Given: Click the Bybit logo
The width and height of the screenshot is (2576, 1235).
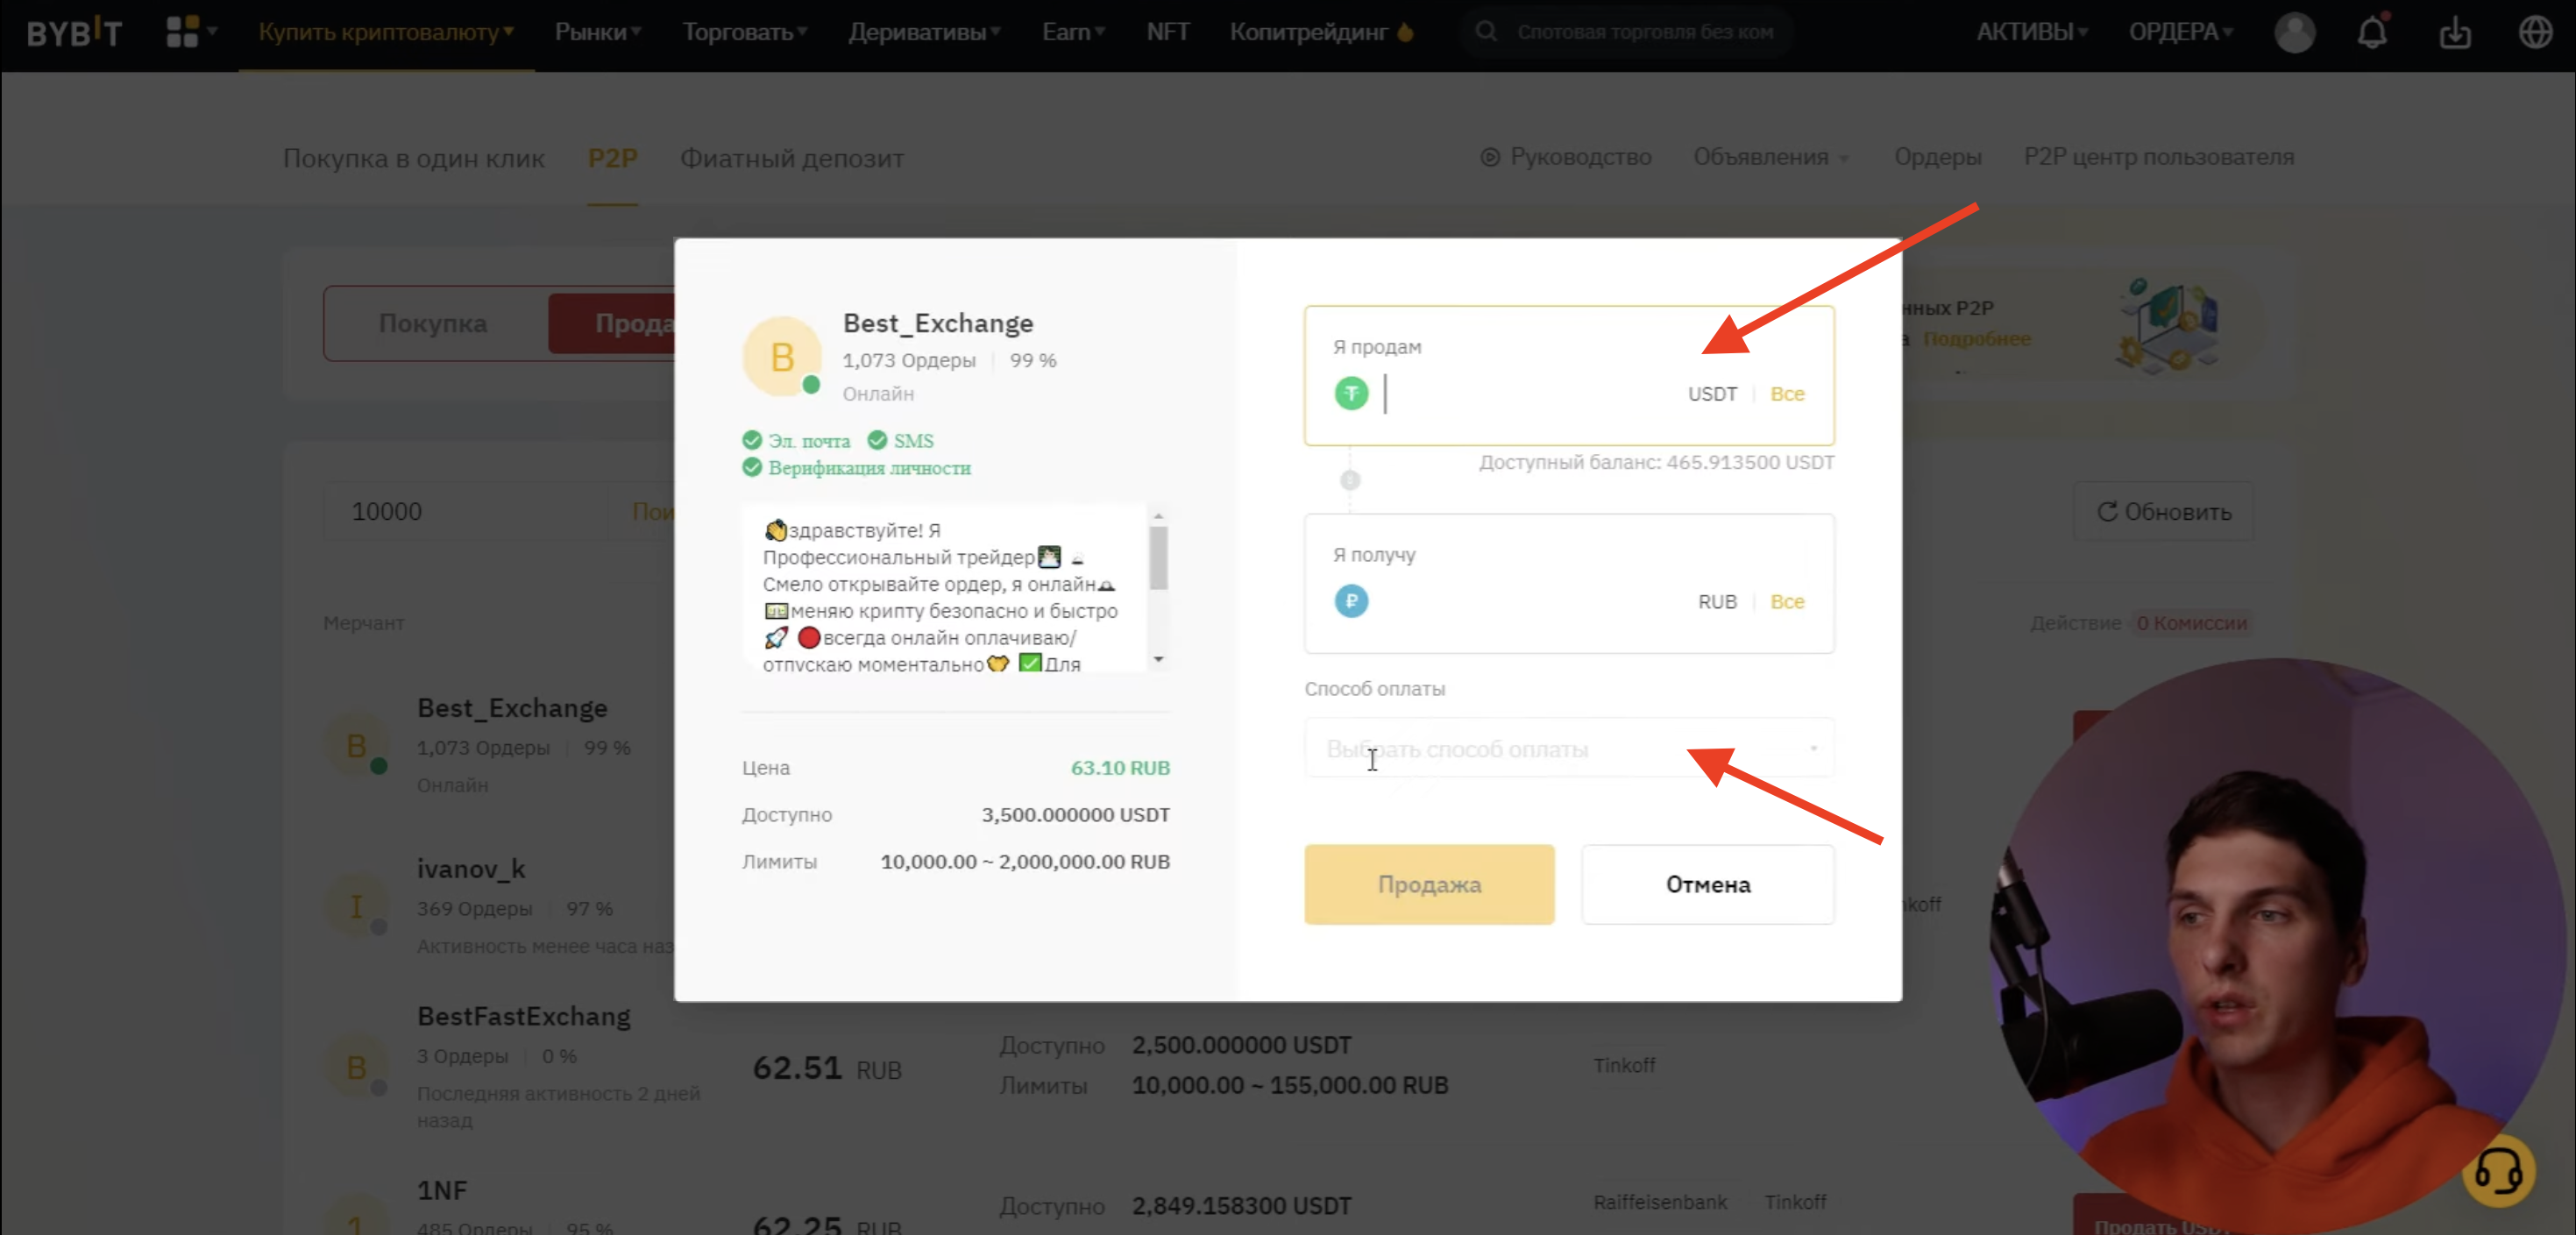Looking at the screenshot, I should pyautogui.click(x=74, y=32).
